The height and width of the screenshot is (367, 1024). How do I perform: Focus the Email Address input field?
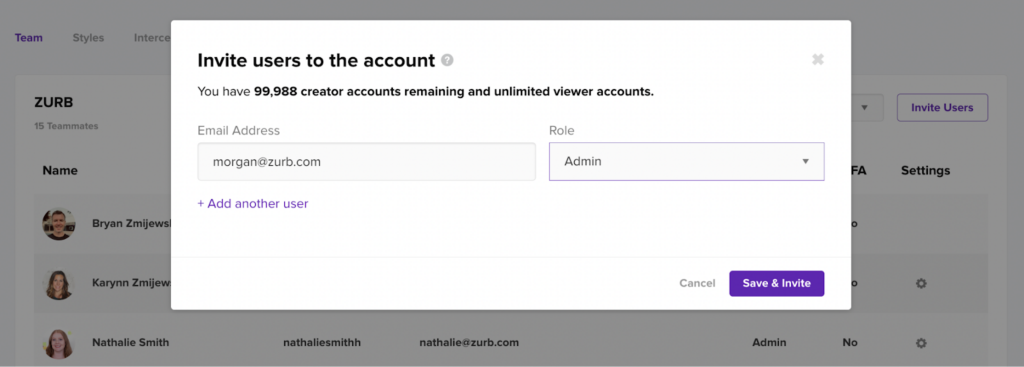tap(366, 161)
